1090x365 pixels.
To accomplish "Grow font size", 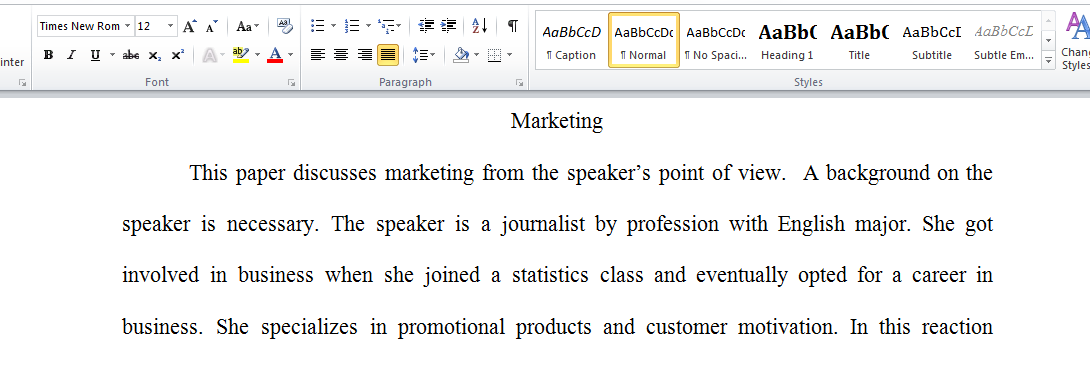I will (x=190, y=26).
